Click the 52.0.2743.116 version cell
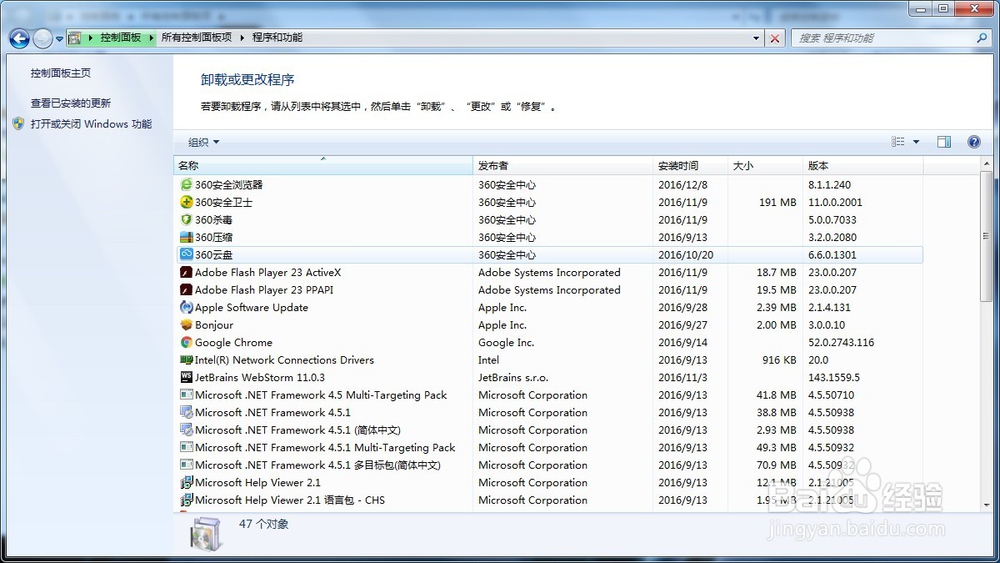Image resolution: width=1000 pixels, height=563 pixels. tap(841, 342)
